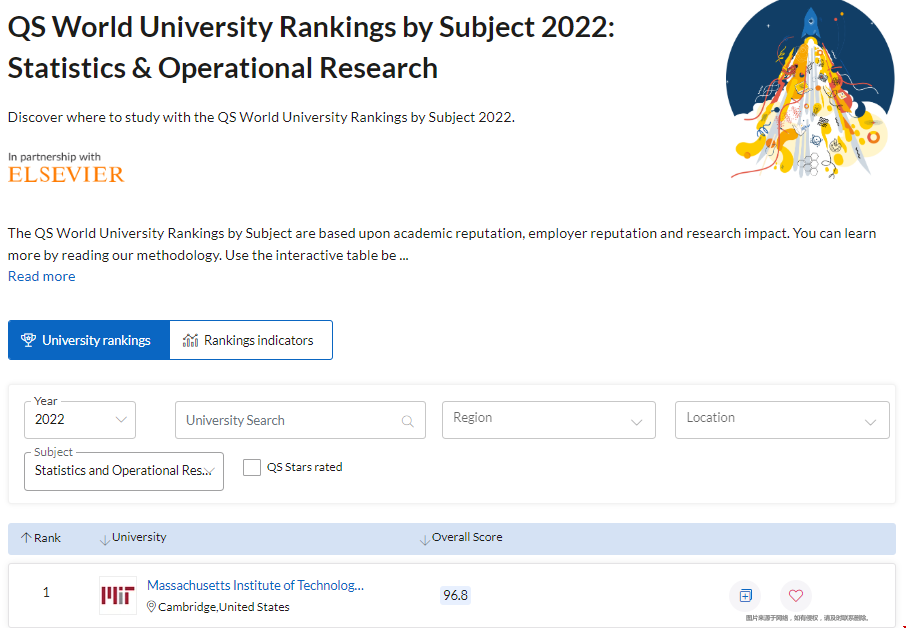
Task: Switch to the Rankings indicators tab
Action: (x=251, y=340)
